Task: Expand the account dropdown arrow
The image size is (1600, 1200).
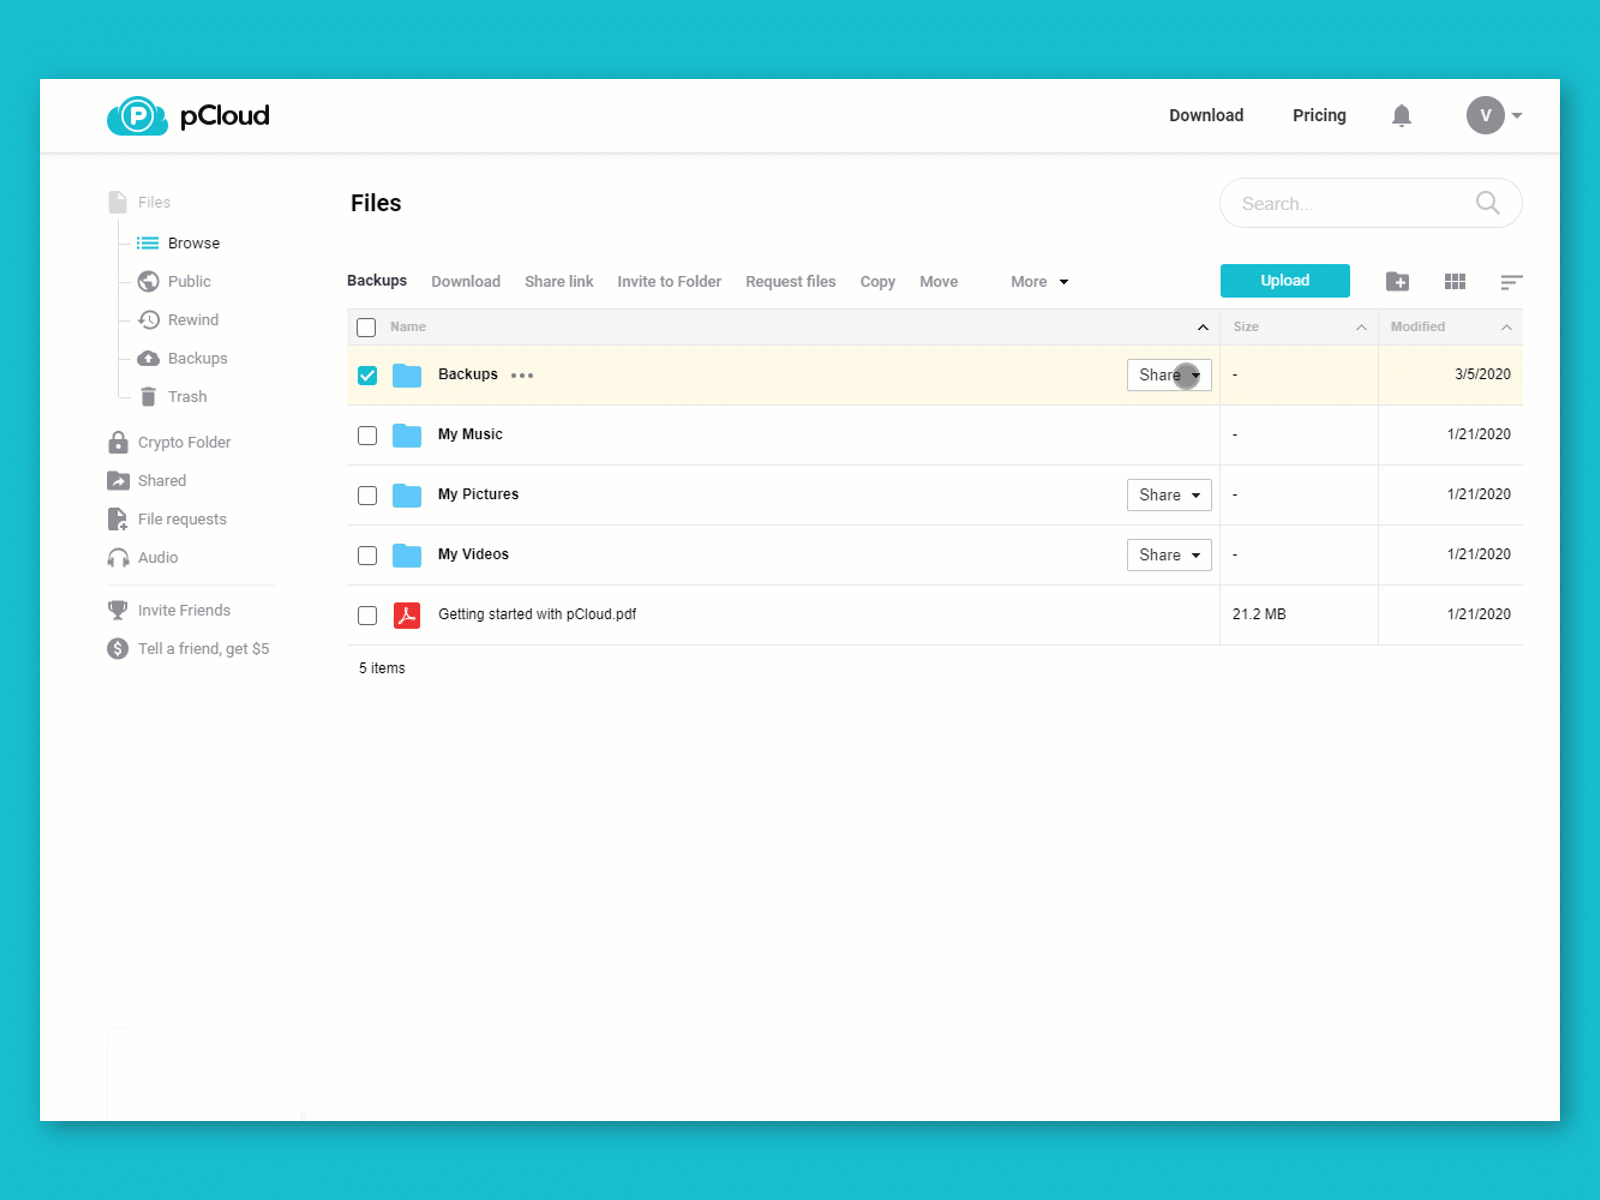Action: pyautogui.click(x=1517, y=116)
